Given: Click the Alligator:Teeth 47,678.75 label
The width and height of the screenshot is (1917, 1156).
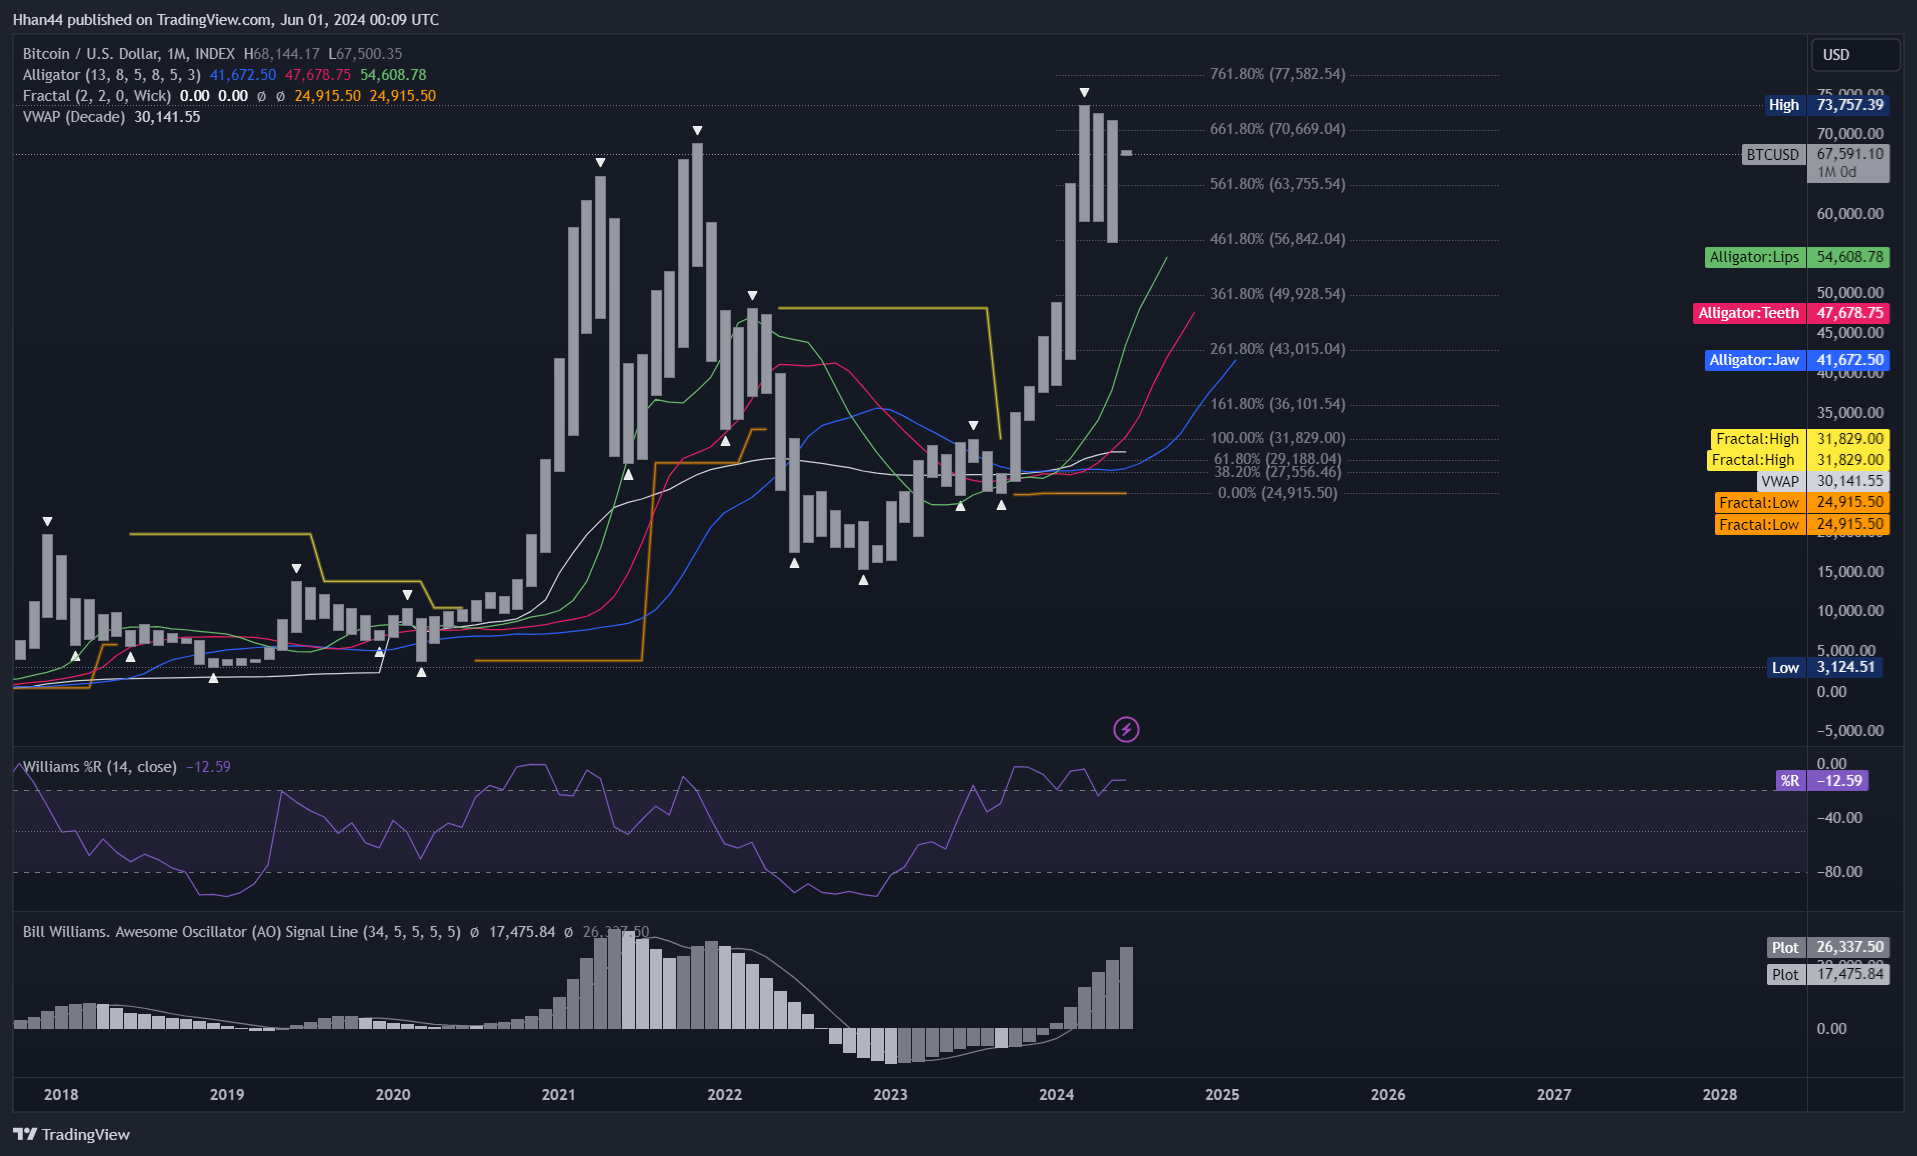Looking at the screenshot, I should [x=1791, y=313].
